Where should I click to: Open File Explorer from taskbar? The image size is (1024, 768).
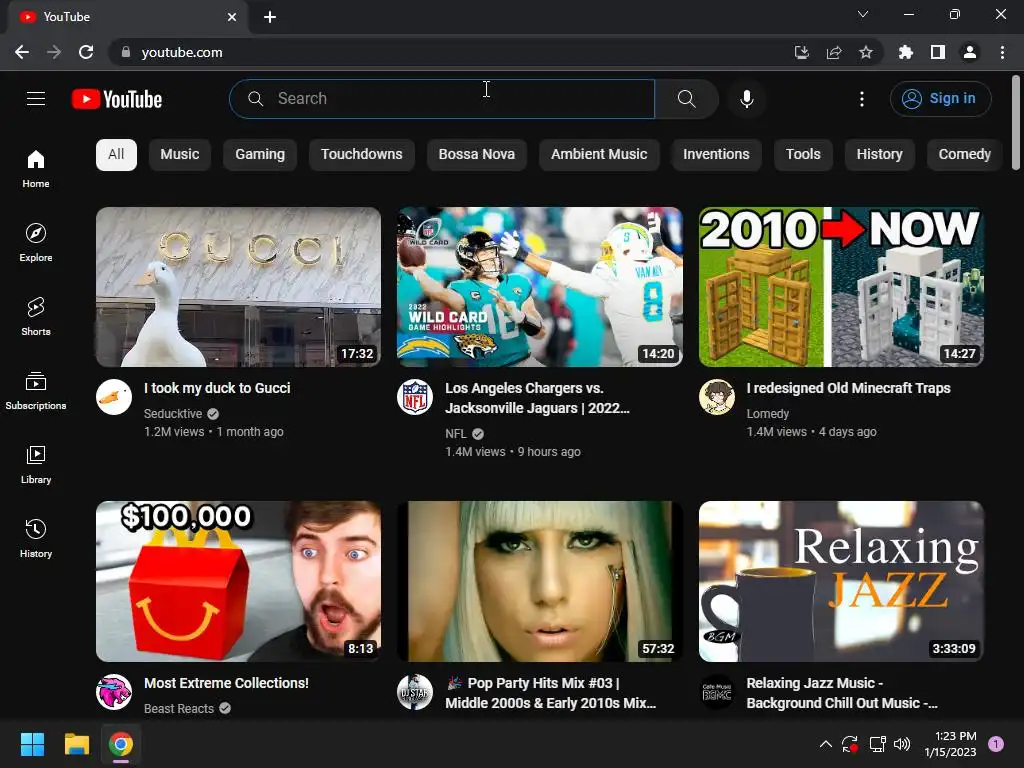pos(76,744)
